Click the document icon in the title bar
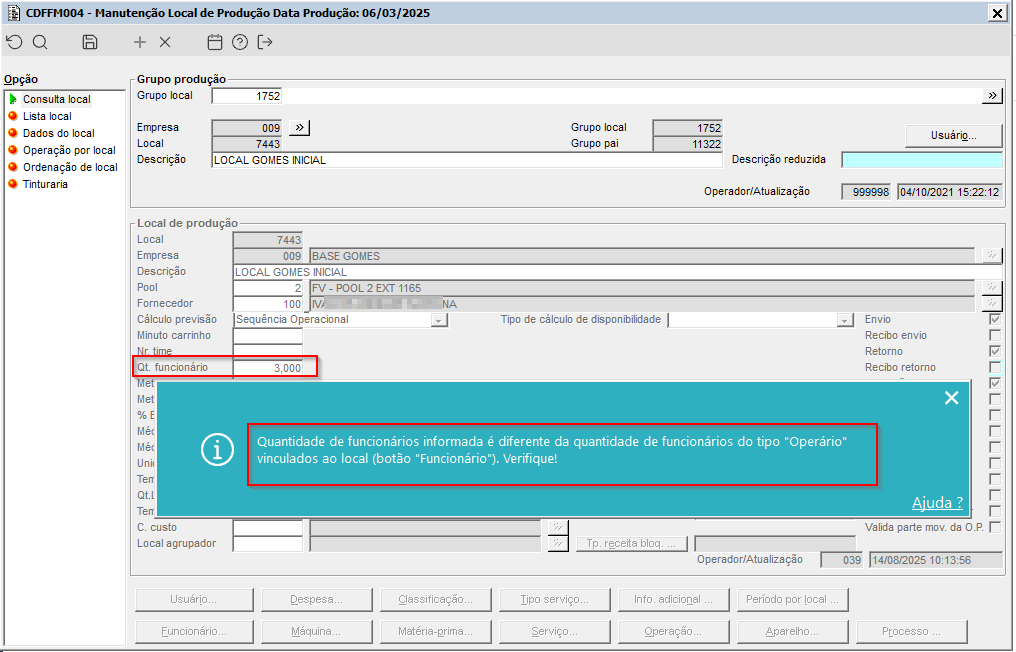This screenshot has width=1016, height=652. [13, 12]
